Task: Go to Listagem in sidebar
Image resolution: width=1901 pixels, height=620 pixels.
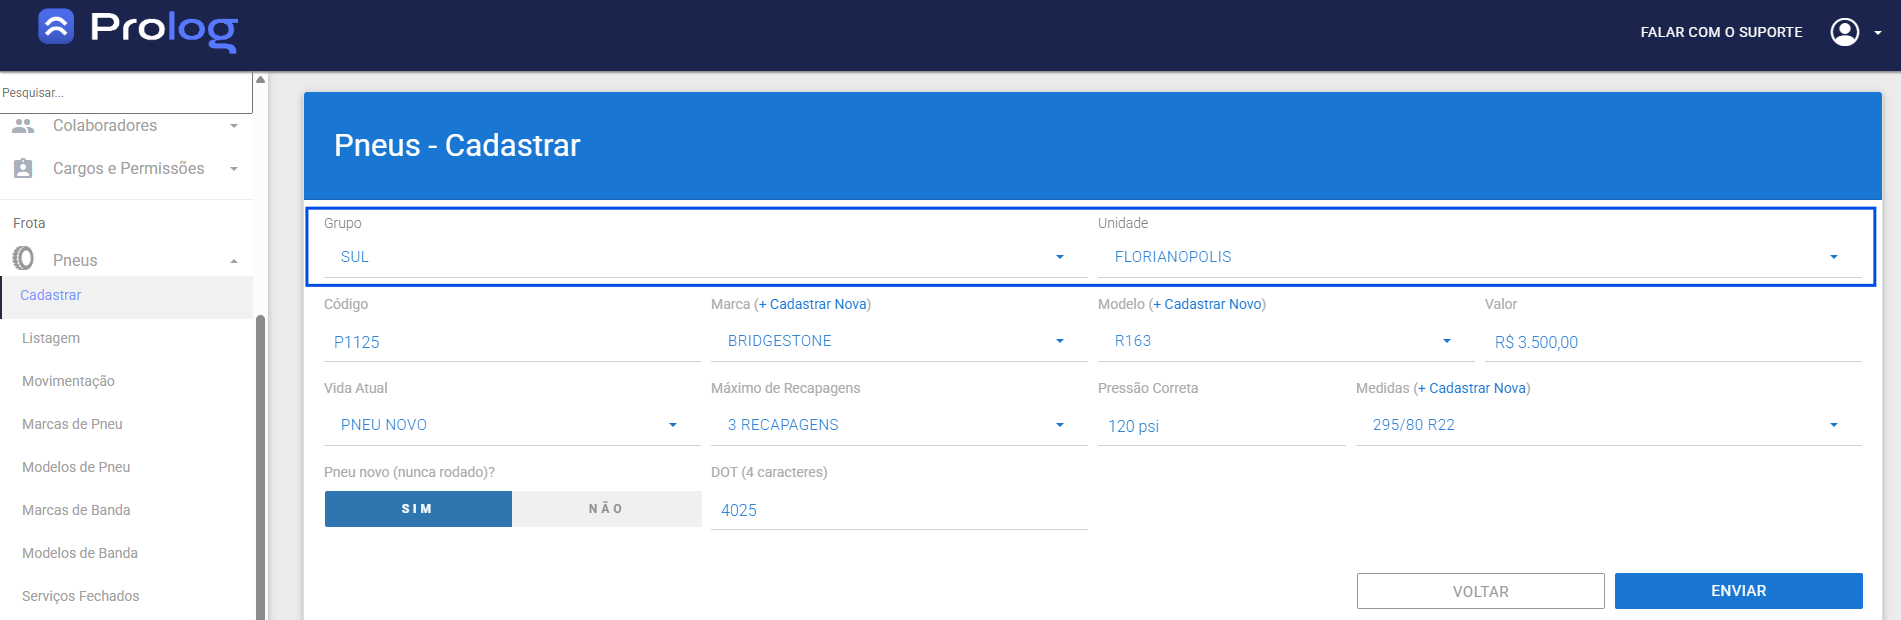Action: pos(51,338)
